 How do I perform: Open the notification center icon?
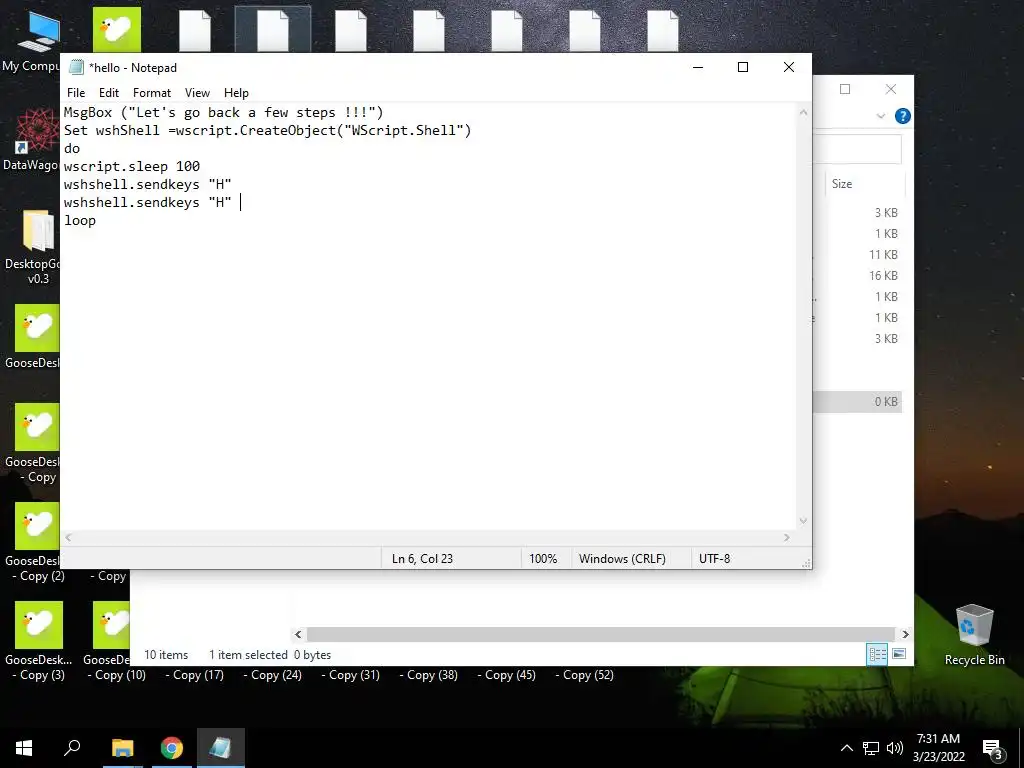[993, 750]
